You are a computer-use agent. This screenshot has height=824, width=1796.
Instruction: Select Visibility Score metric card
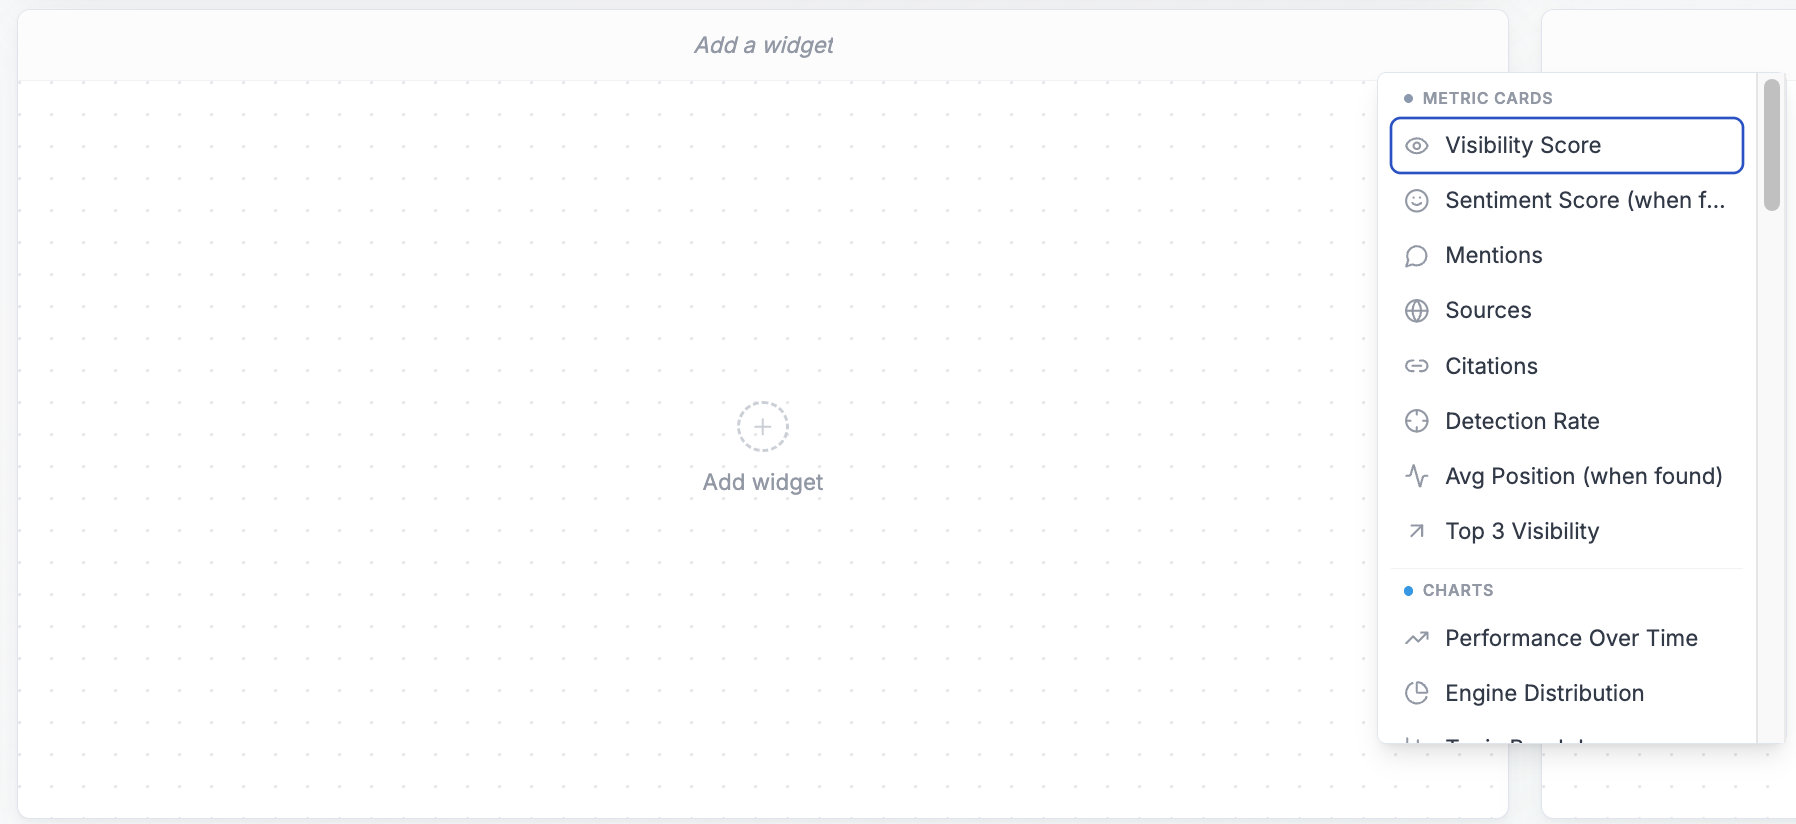click(x=1566, y=146)
